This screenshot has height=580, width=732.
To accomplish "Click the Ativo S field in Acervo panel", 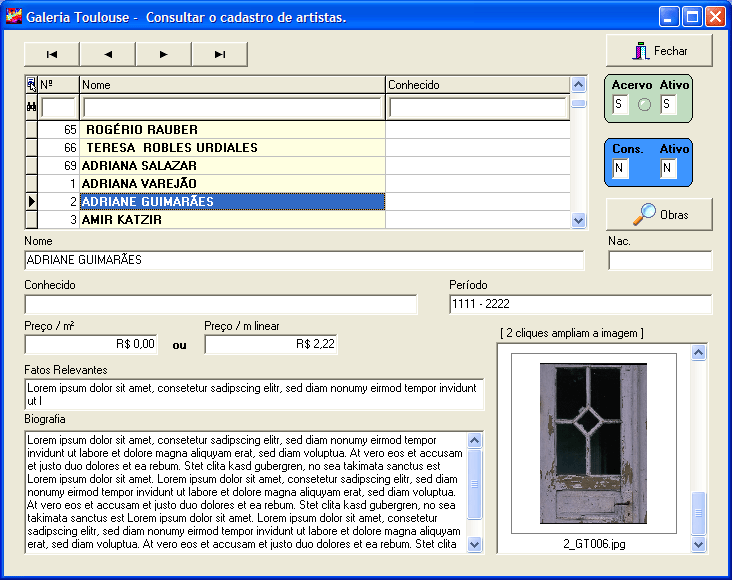I will (669, 104).
